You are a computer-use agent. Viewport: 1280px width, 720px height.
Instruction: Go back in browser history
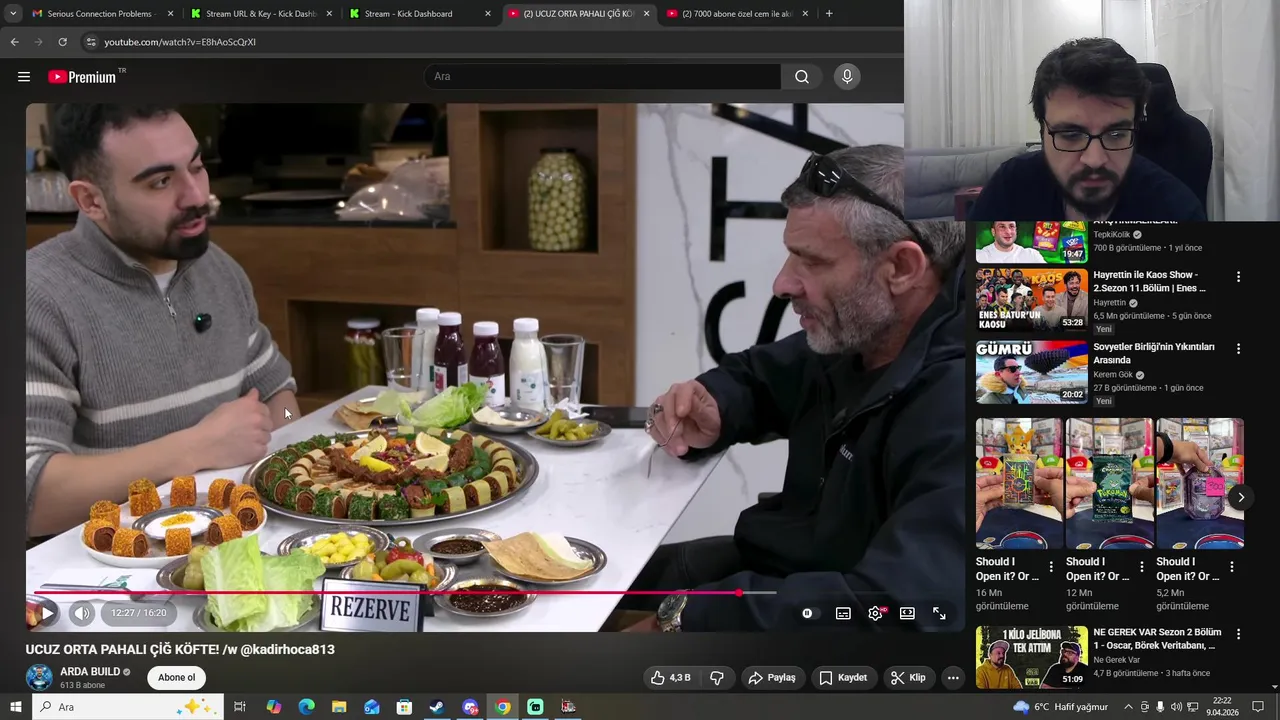(x=14, y=42)
